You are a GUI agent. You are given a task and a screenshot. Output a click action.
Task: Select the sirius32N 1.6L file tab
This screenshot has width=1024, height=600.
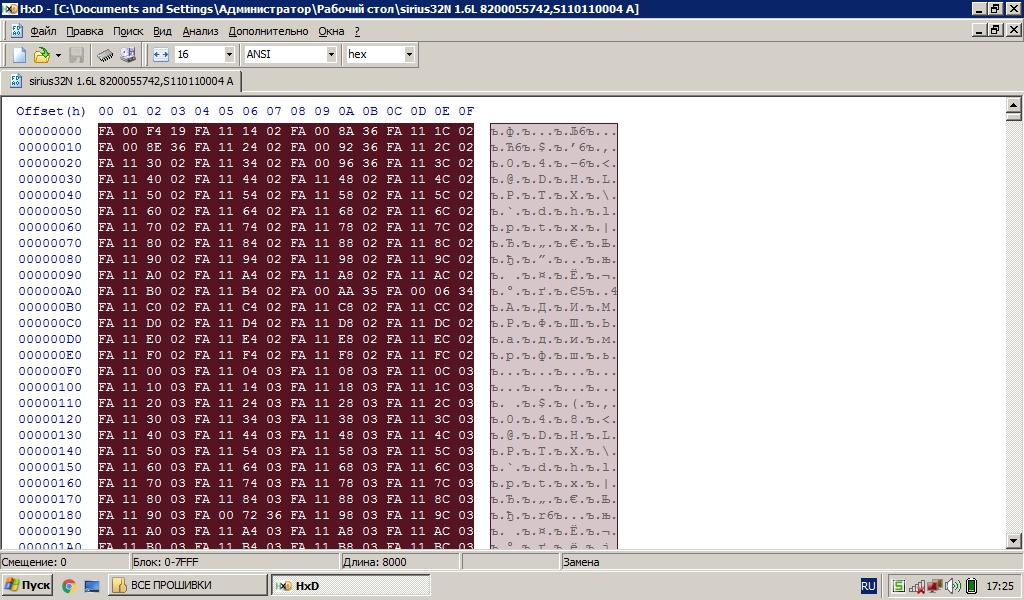click(x=121, y=81)
